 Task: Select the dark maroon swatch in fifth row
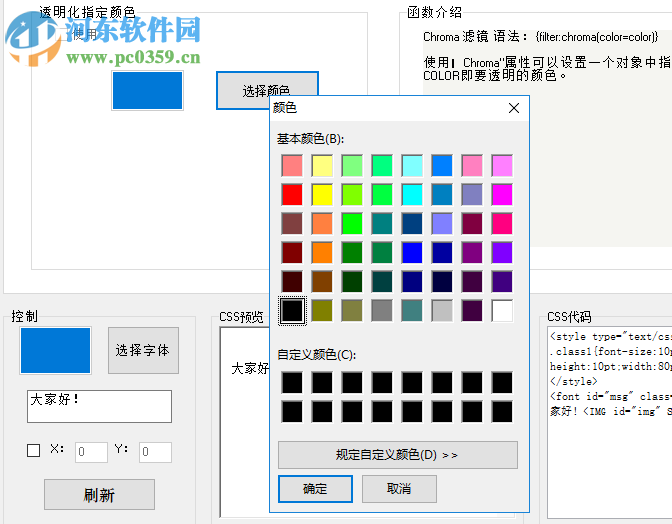292,282
